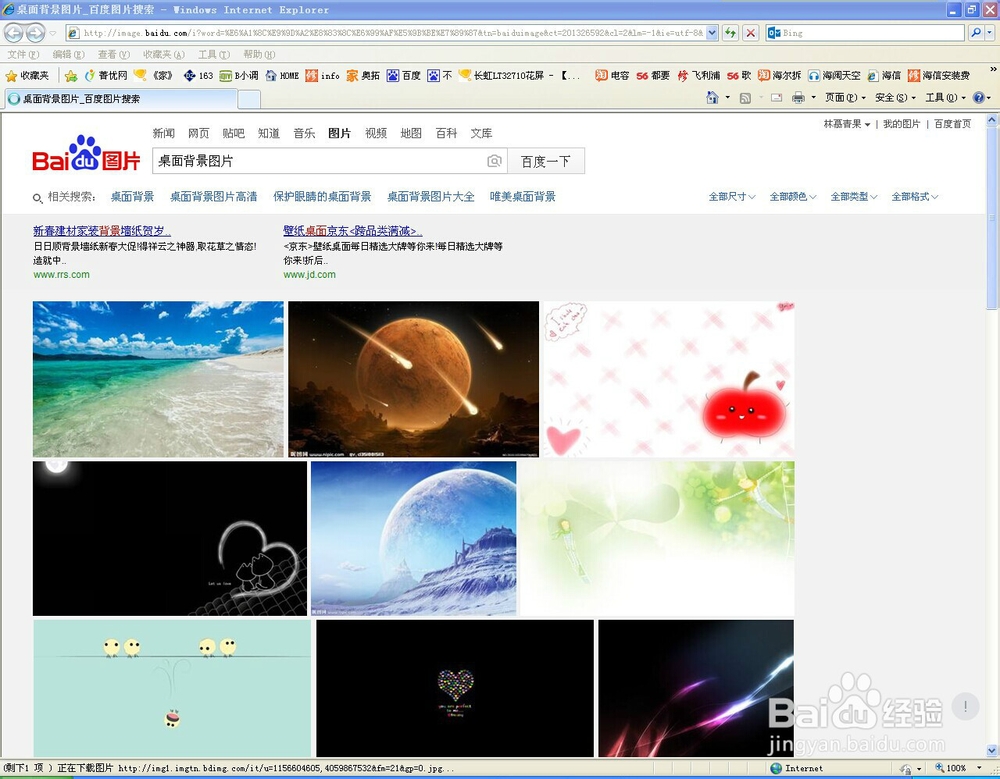1000x779 pixels.
Task: Select the 桌面背景图片 browser tab
Action: point(121,99)
